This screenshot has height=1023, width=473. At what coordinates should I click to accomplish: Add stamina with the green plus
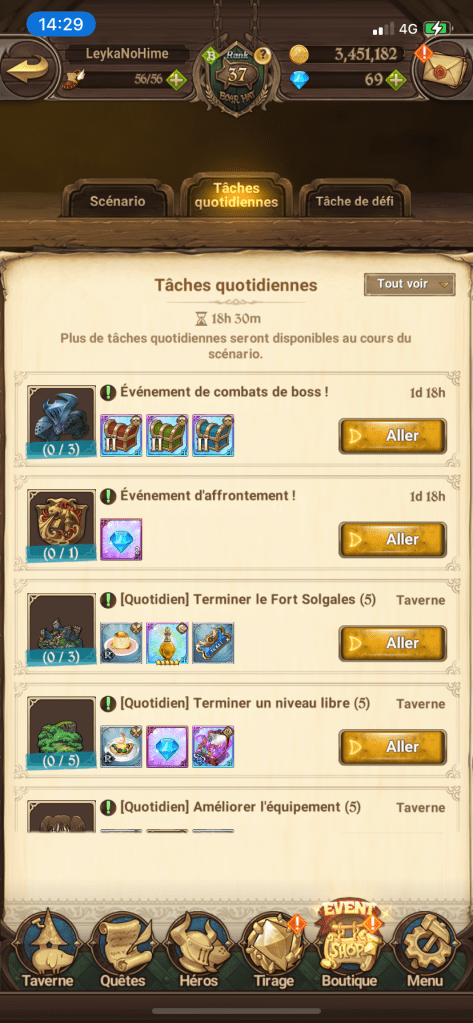coord(177,80)
